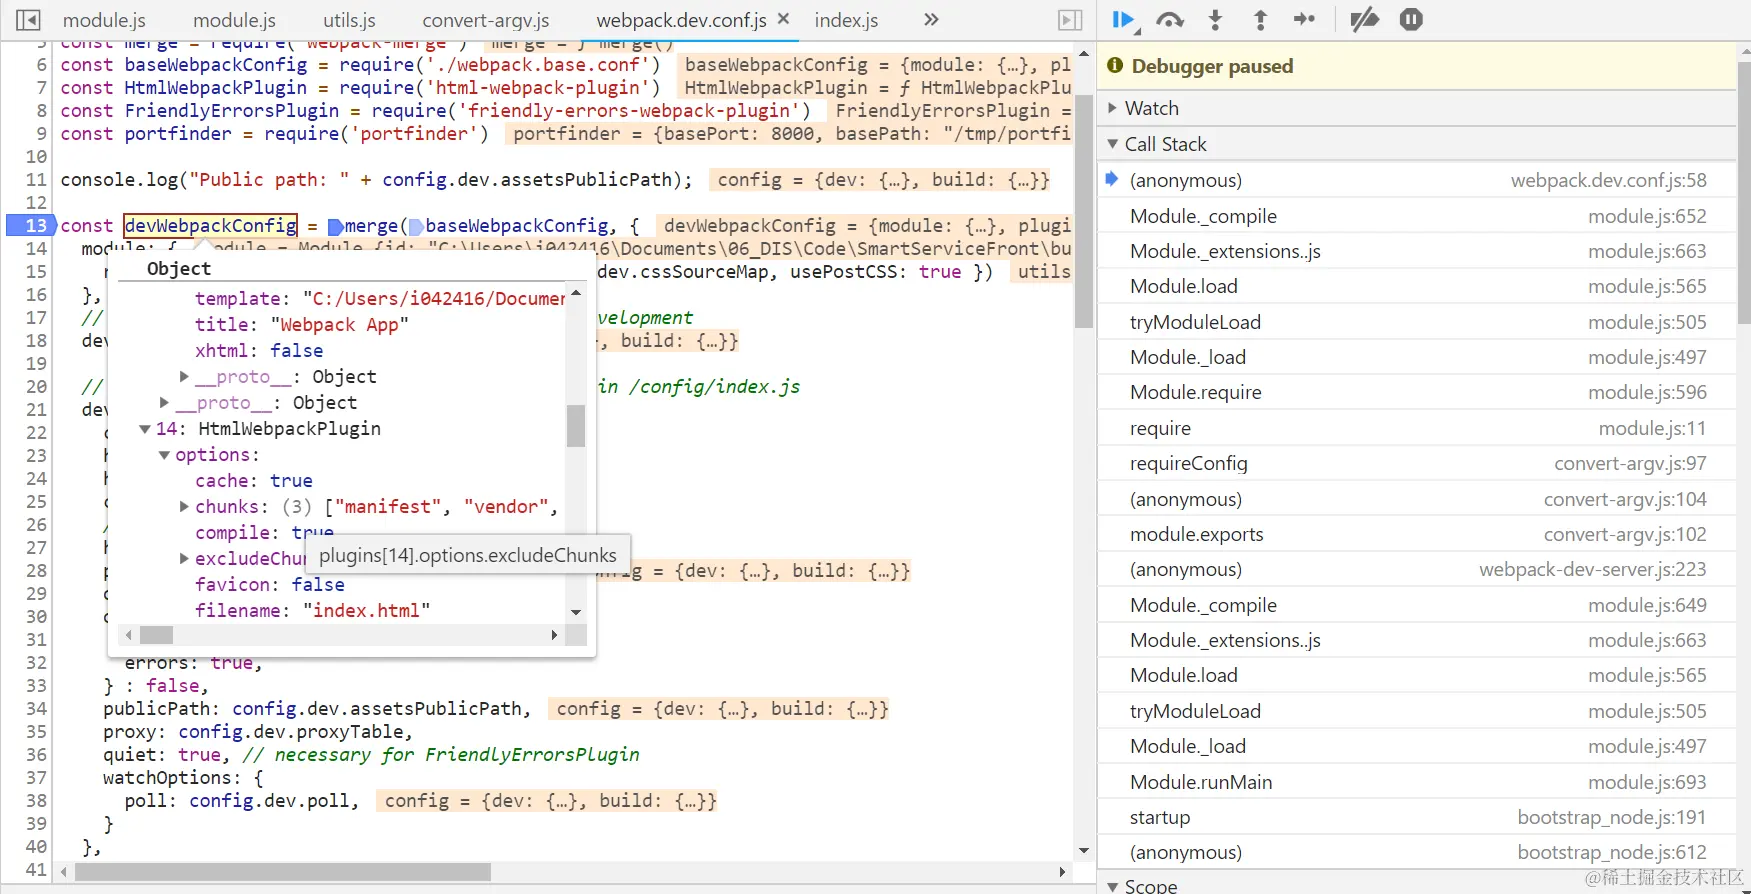The width and height of the screenshot is (1751, 894).
Task: Resume script execution
Action: (1124, 20)
